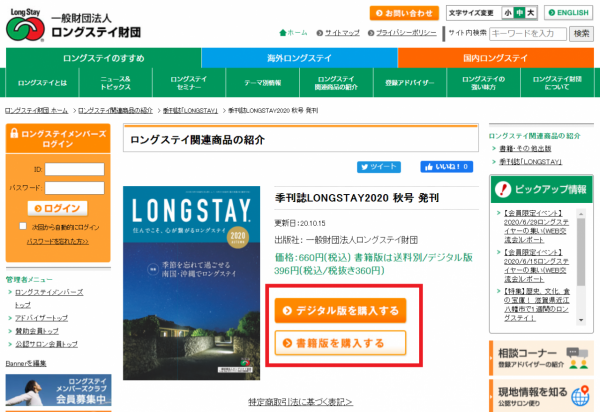Switch to 海外ロングステイ tab
600x412 pixels.
[x=300, y=58]
